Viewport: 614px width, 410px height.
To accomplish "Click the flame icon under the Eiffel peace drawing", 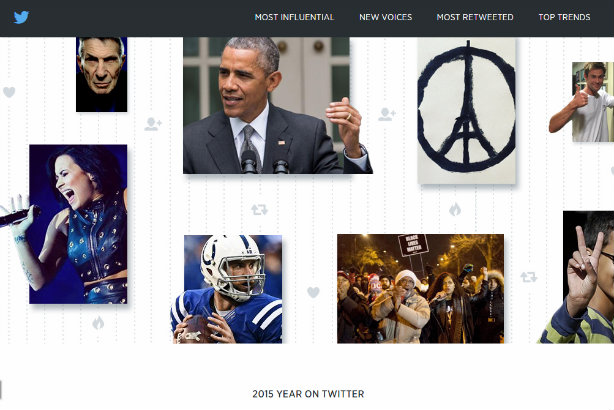I will pos(455,210).
